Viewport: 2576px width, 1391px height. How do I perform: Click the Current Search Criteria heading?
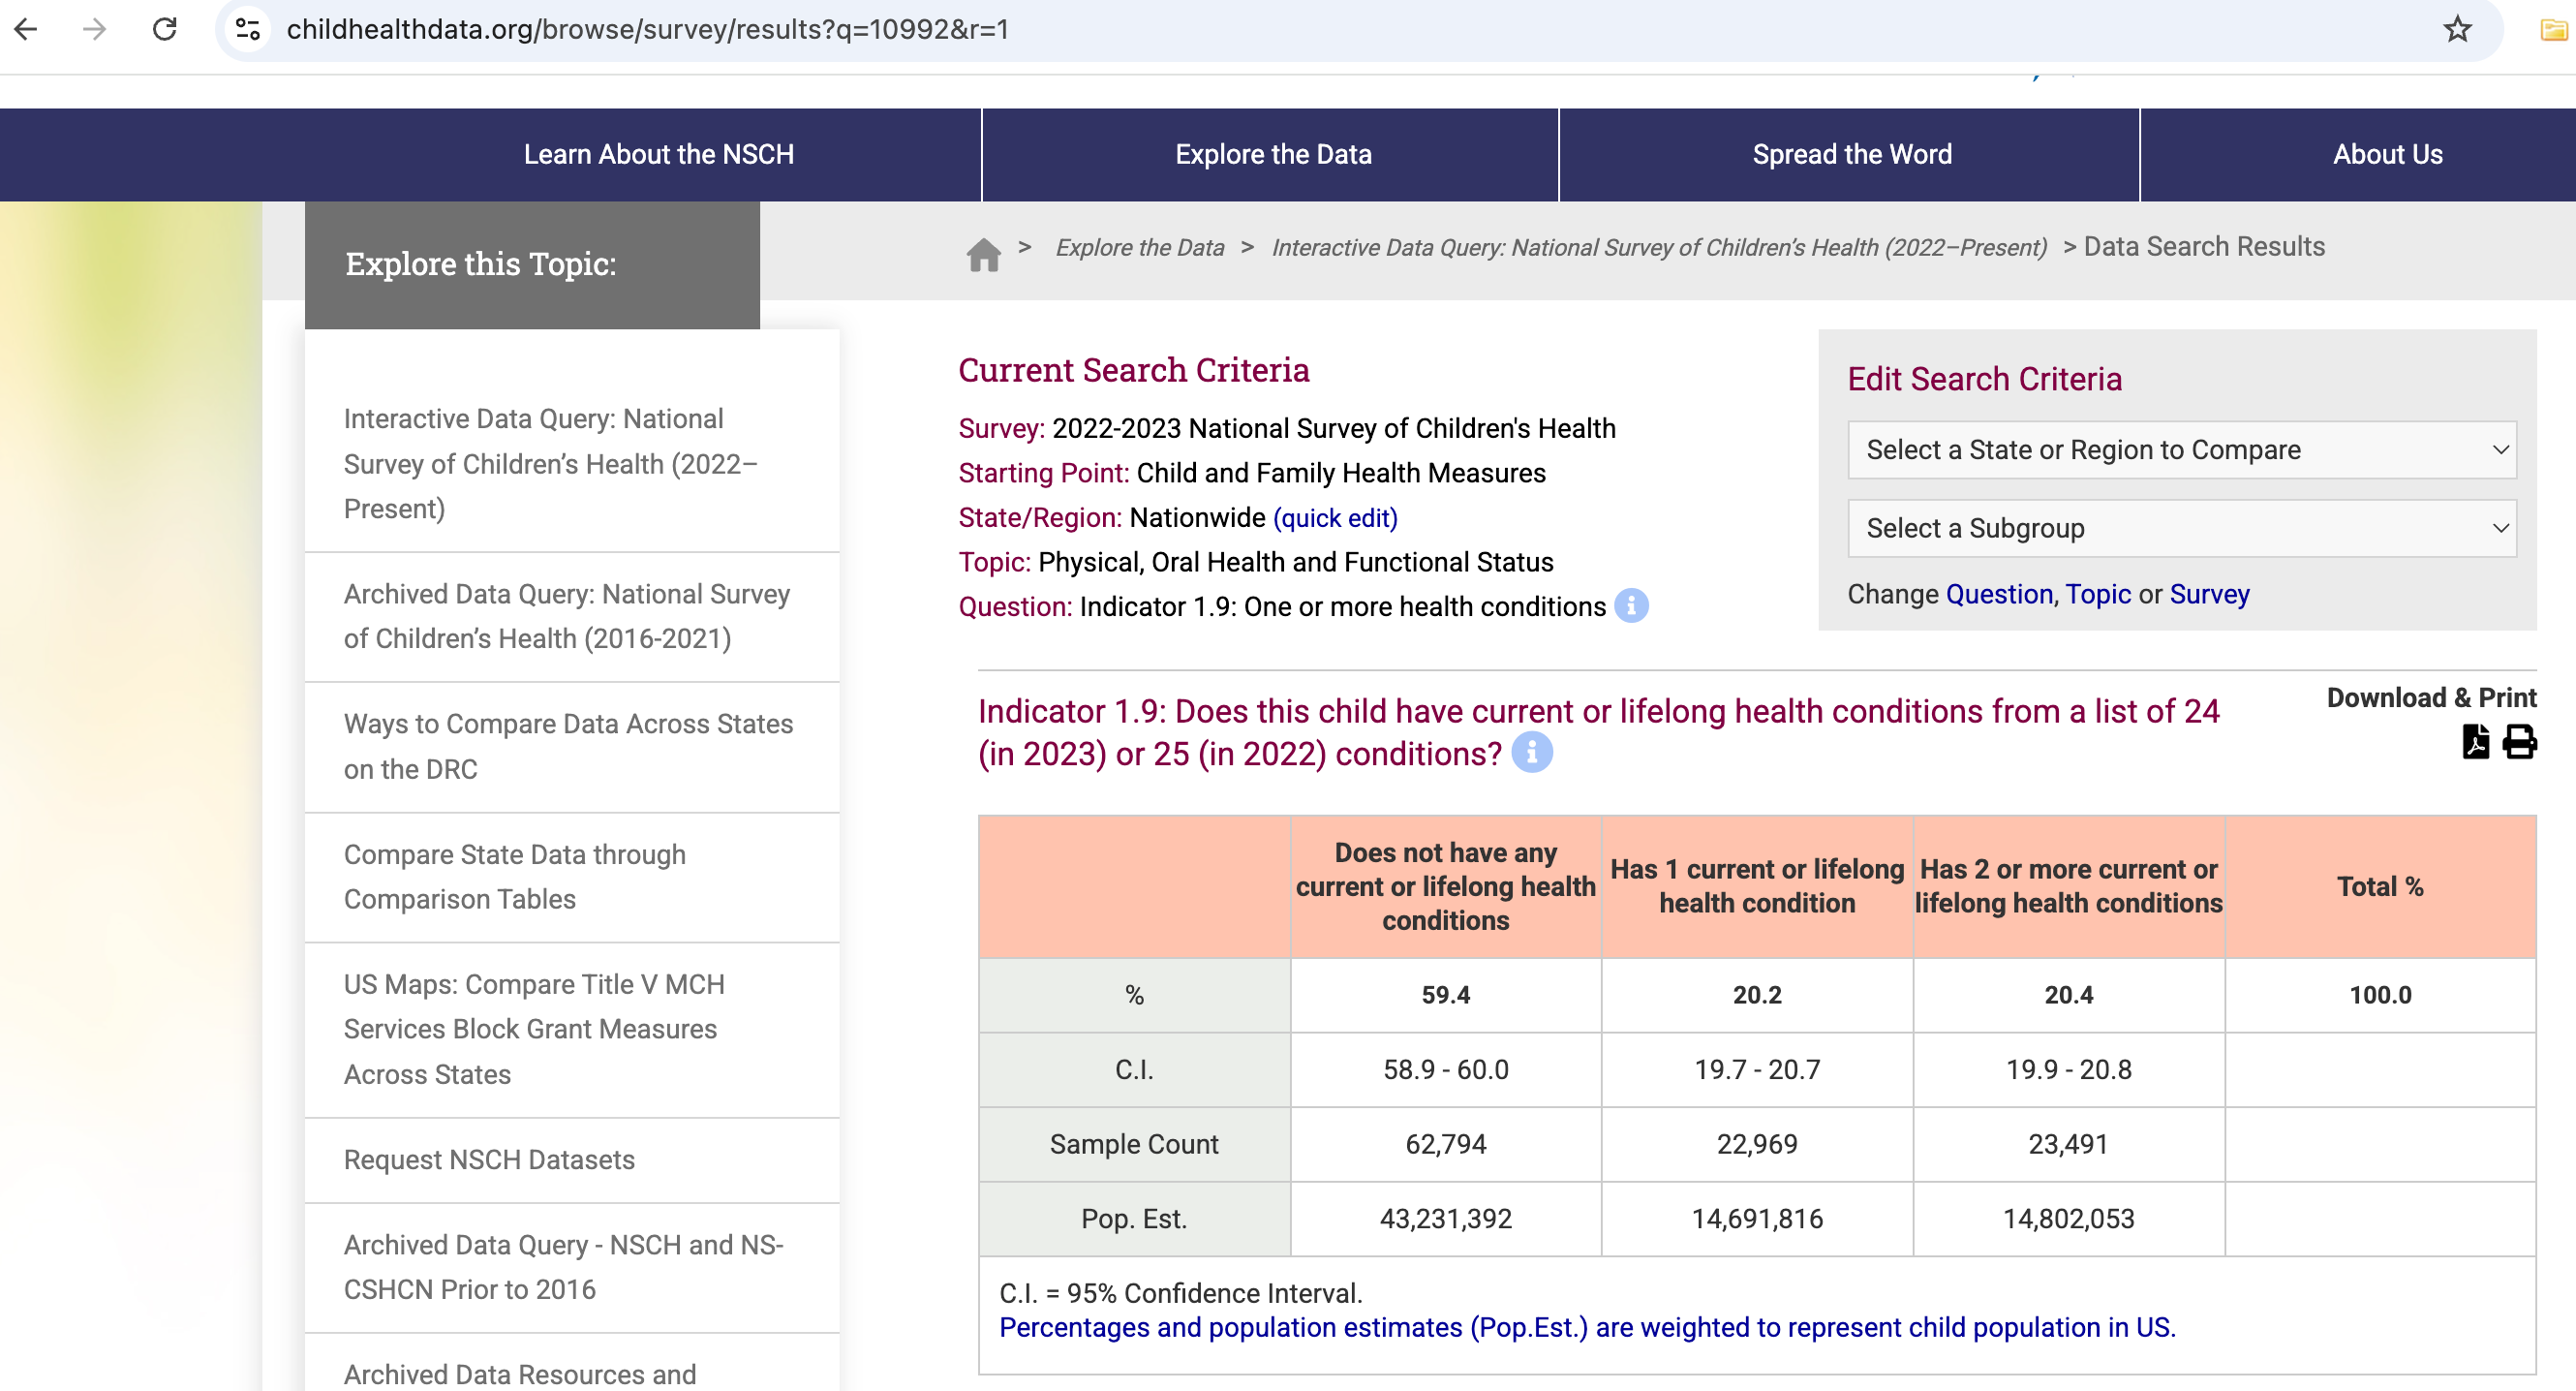(x=1133, y=370)
